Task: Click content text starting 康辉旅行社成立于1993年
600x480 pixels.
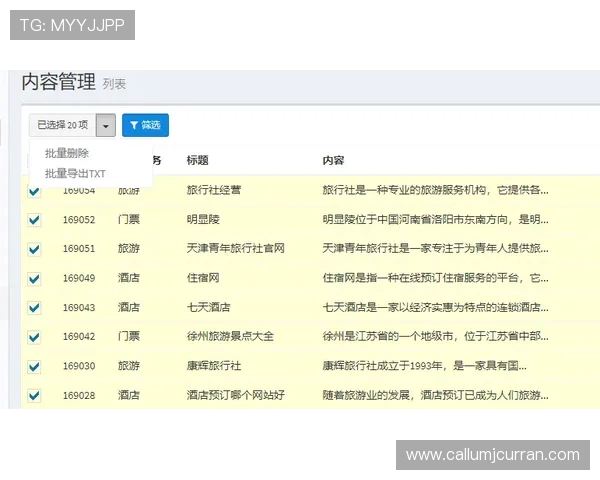Action: pos(424,366)
